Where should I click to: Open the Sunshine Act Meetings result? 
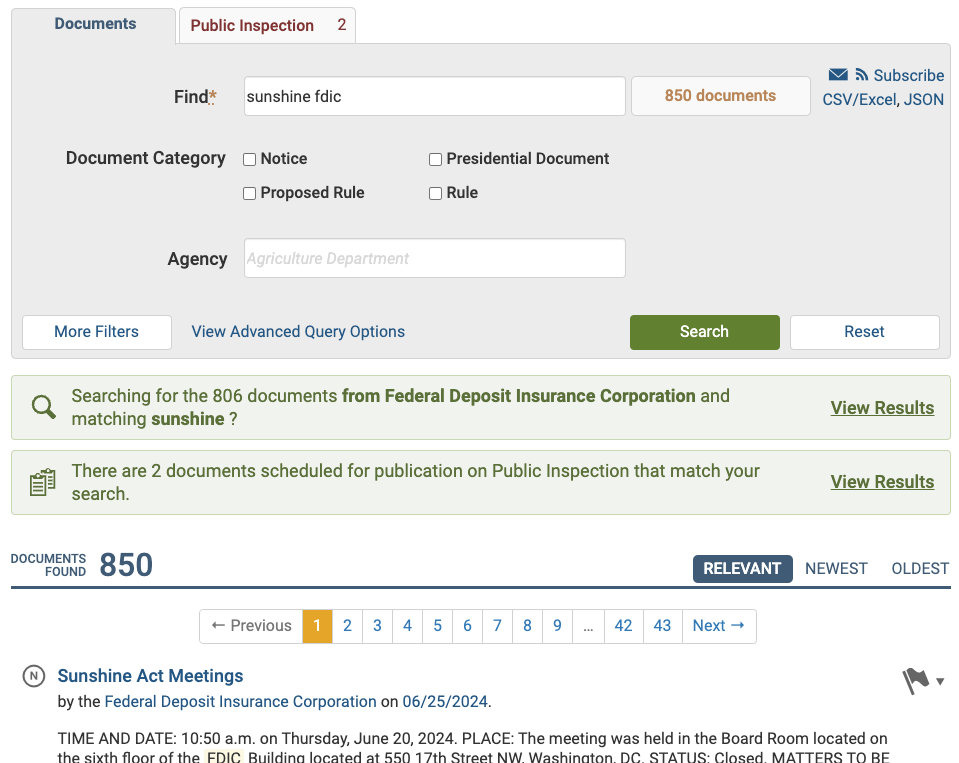pos(150,676)
